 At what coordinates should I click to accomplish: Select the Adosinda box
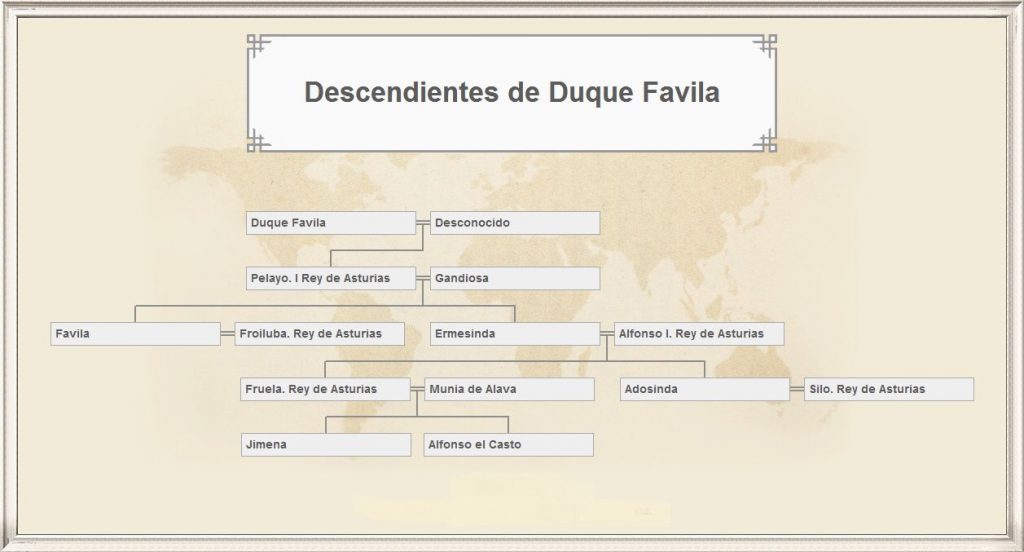[705, 389]
